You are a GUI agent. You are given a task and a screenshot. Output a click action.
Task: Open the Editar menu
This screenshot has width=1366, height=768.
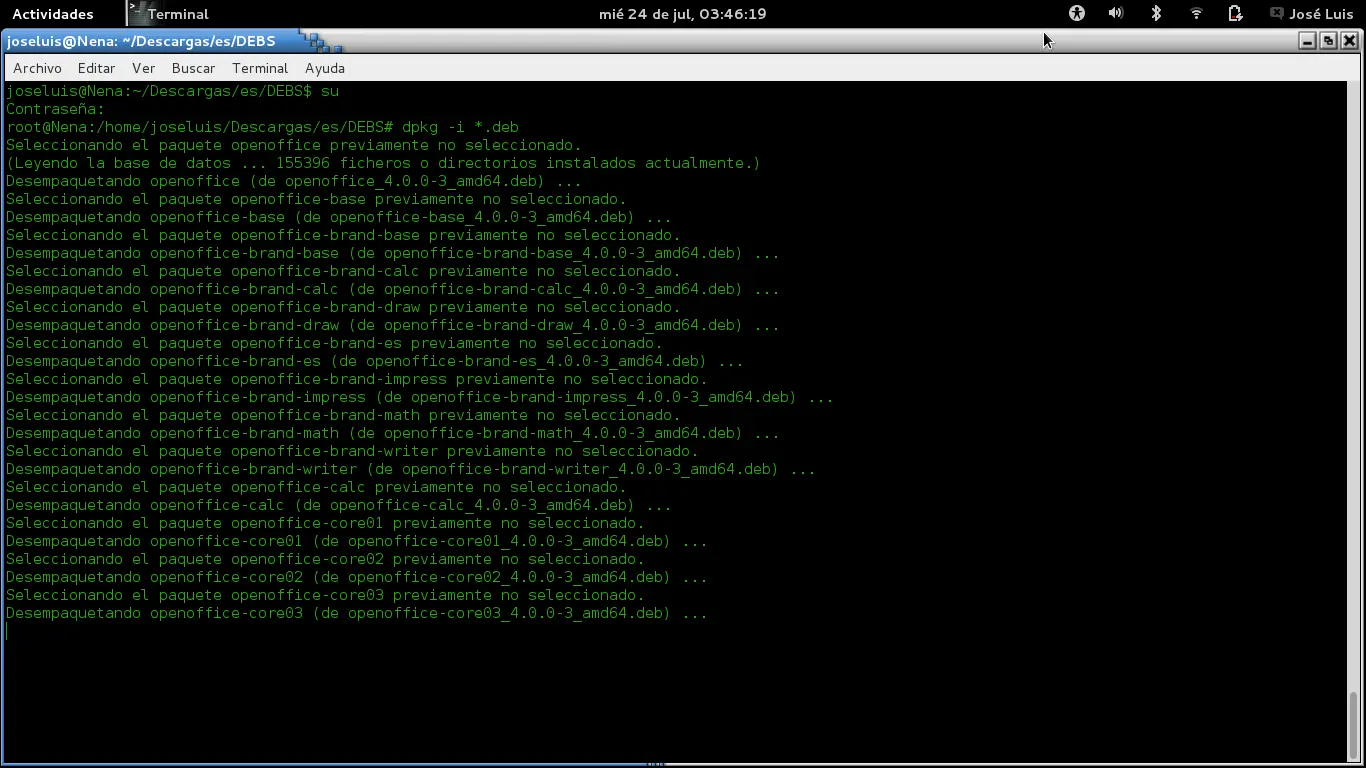pos(96,68)
